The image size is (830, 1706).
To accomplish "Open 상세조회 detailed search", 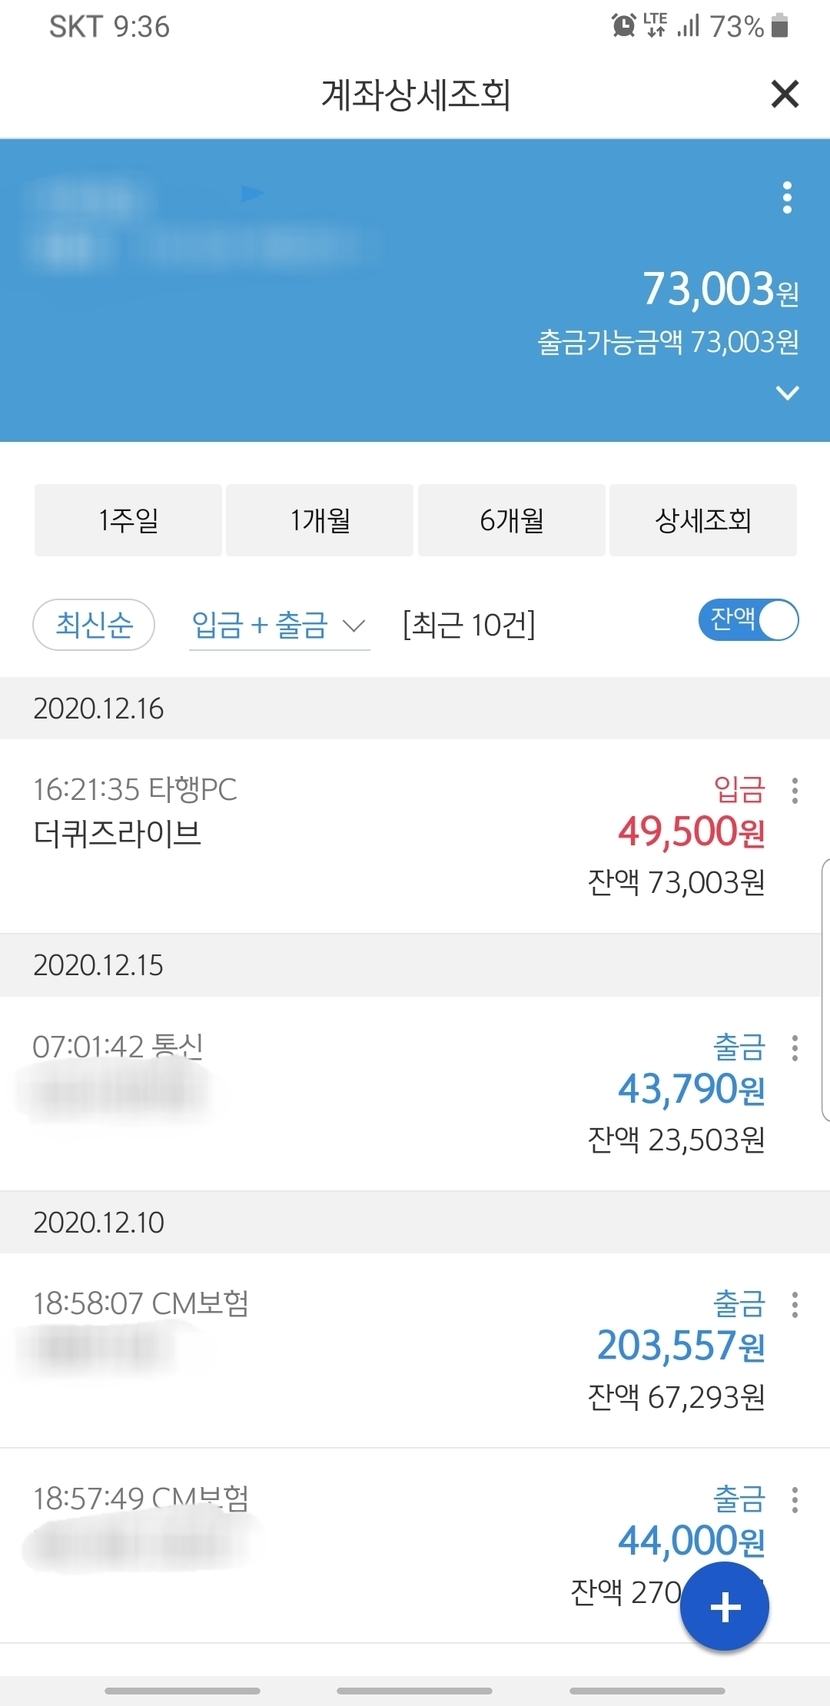I will click(703, 520).
